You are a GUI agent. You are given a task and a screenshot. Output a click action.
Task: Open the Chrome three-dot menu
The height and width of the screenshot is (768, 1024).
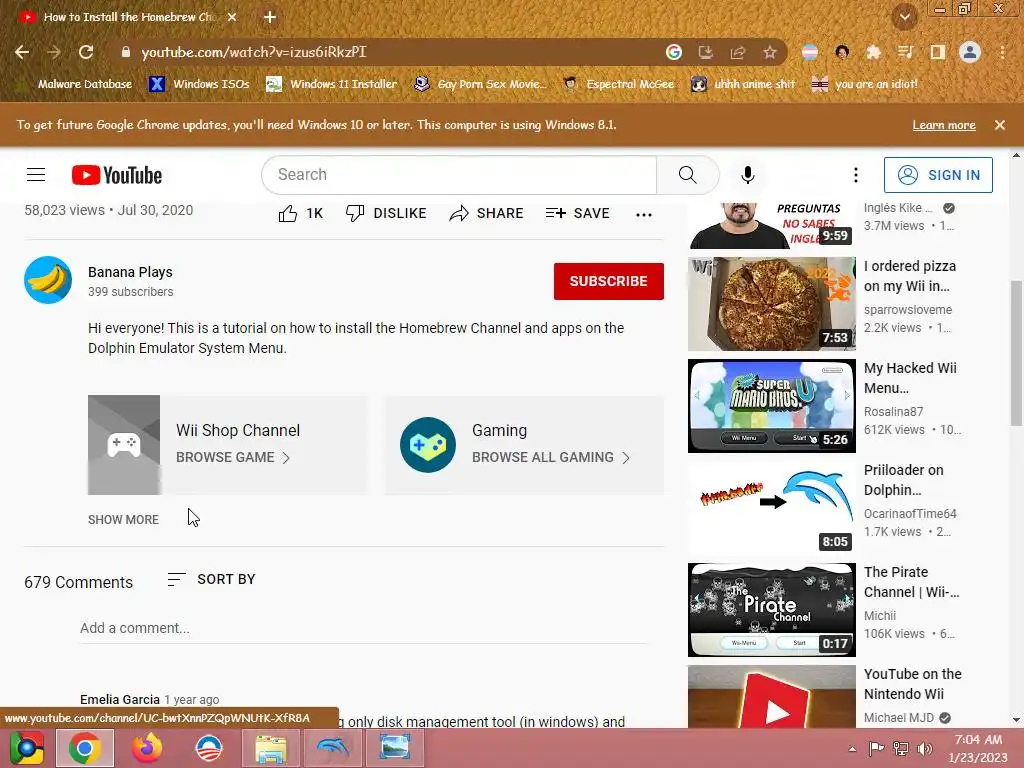point(1002,52)
